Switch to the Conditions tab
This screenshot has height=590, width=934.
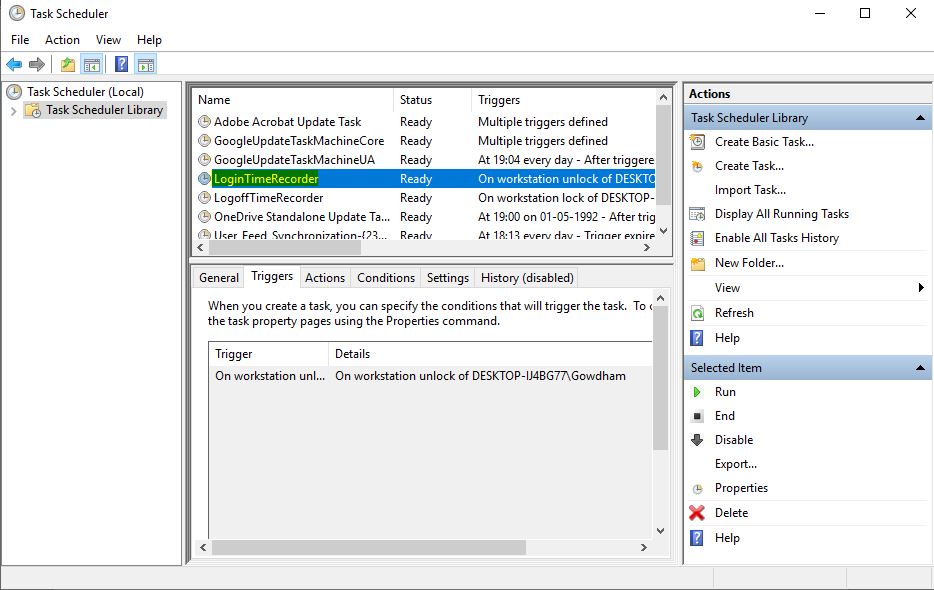386,277
